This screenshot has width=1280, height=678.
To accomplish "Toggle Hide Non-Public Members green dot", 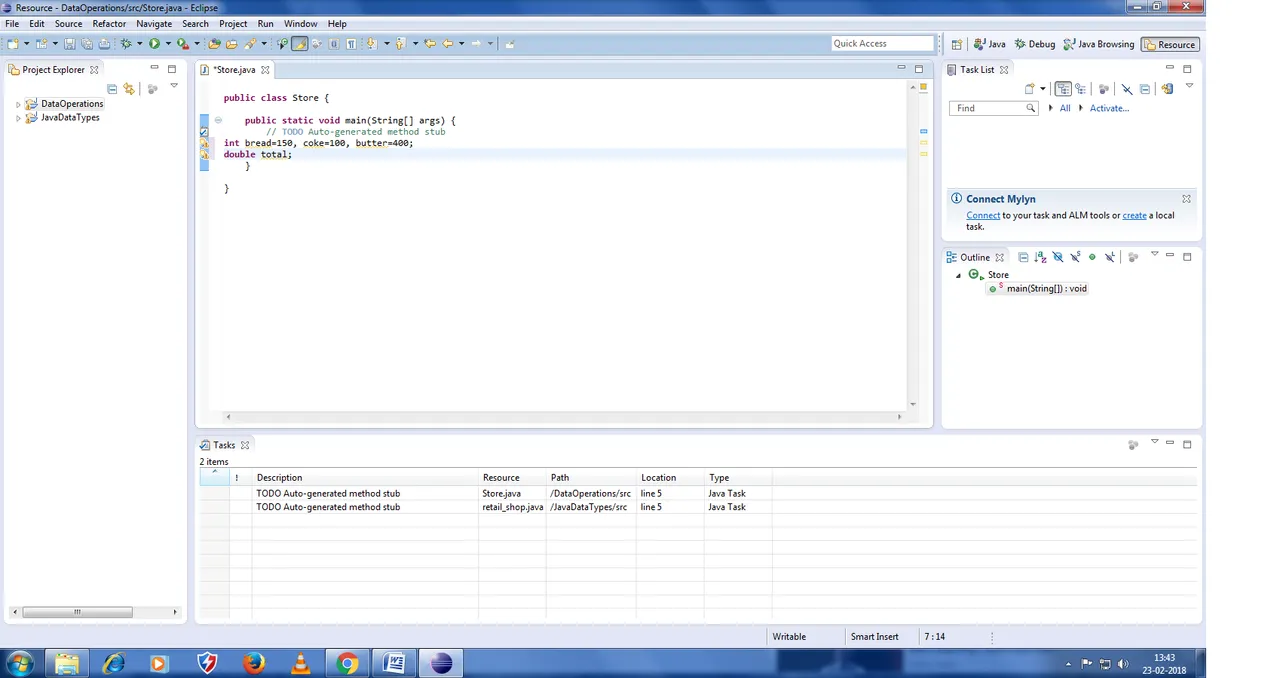I will coord(1092,257).
